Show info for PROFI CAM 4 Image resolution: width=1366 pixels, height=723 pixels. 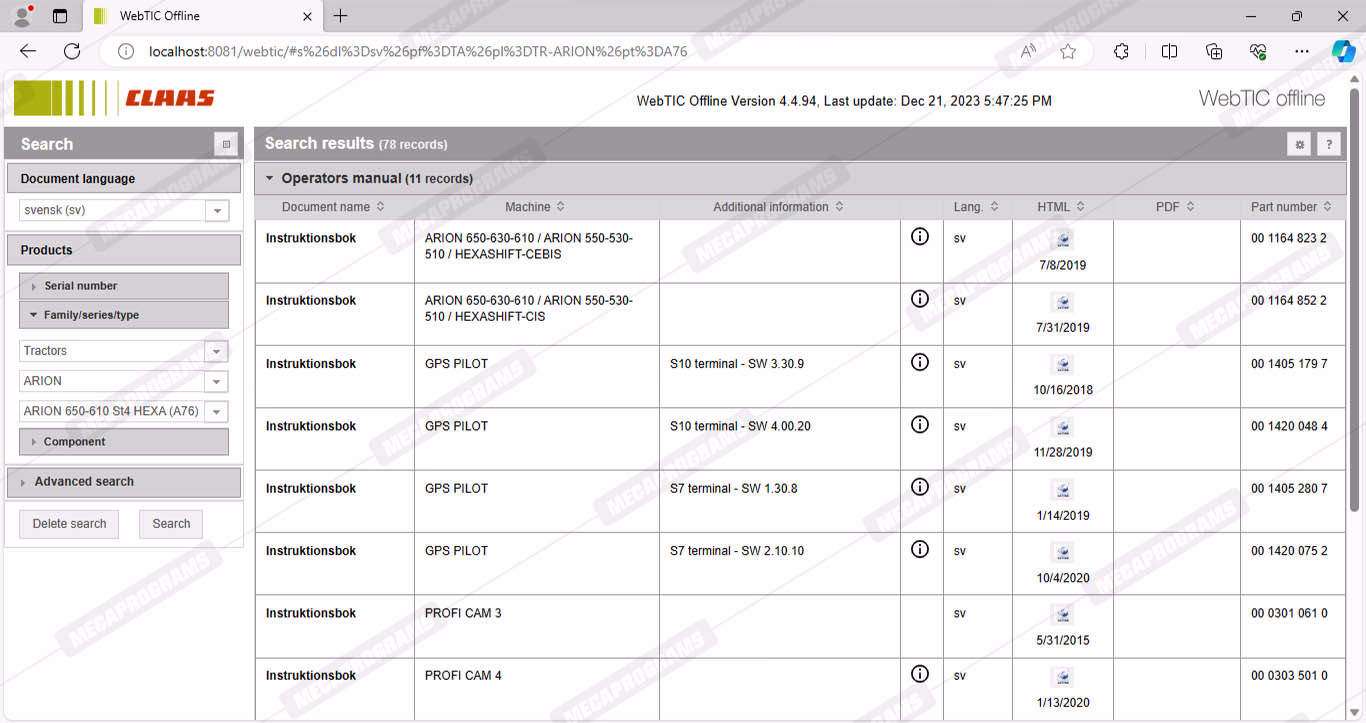920,675
